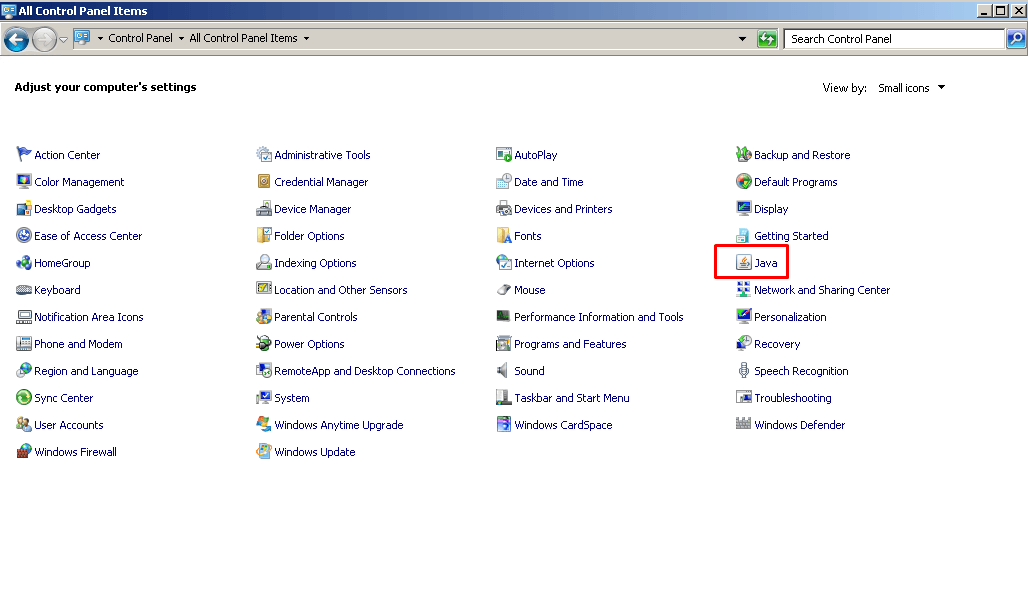Open the Windows CardSpace link
Viewport: 1028px width, 591px height.
pos(563,425)
